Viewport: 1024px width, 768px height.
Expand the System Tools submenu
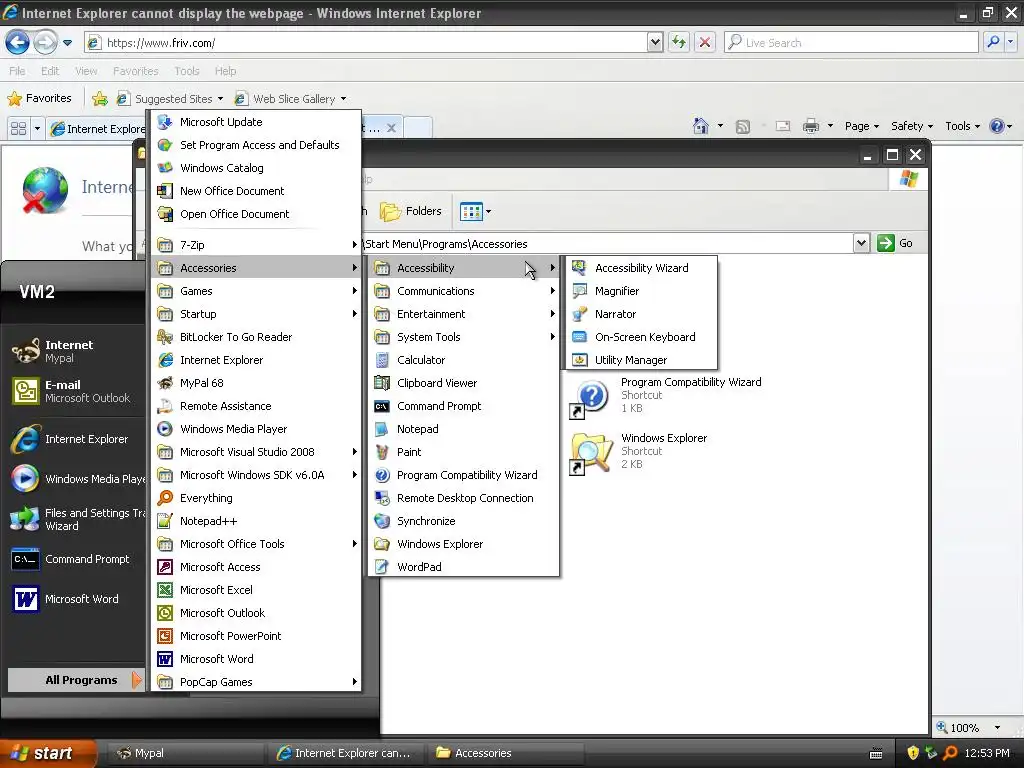click(x=463, y=337)
